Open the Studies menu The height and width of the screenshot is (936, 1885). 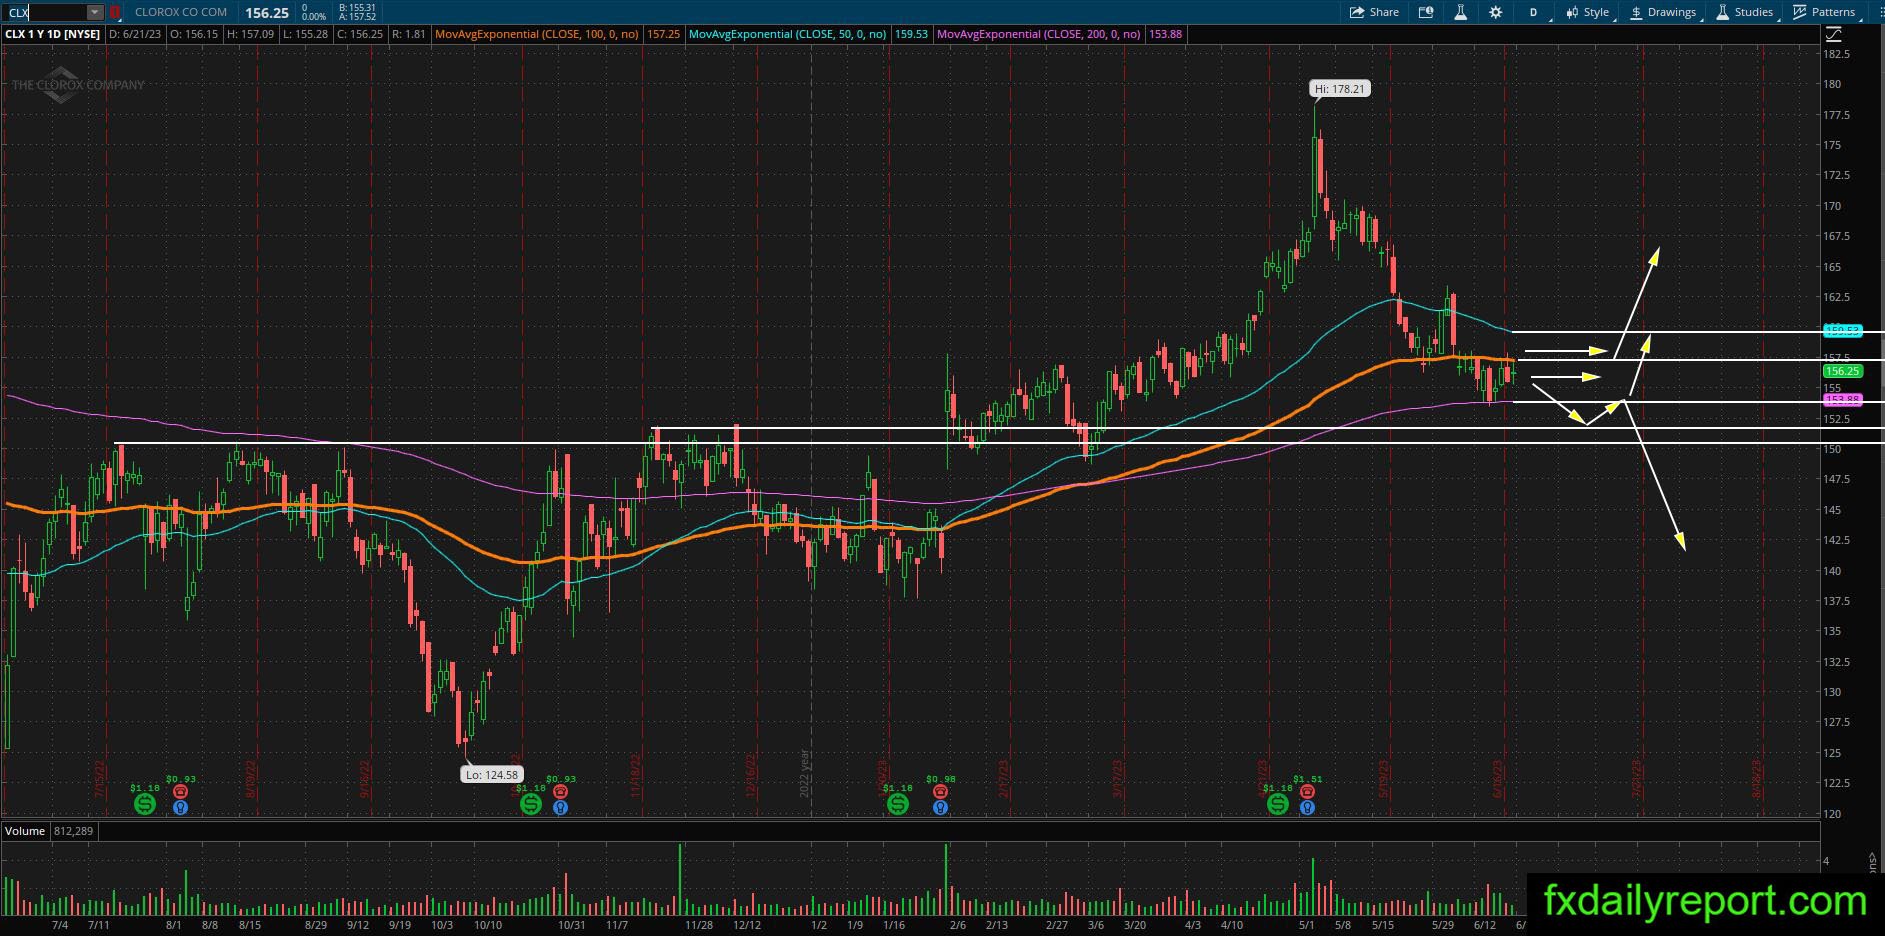[x=1746, y=12]
